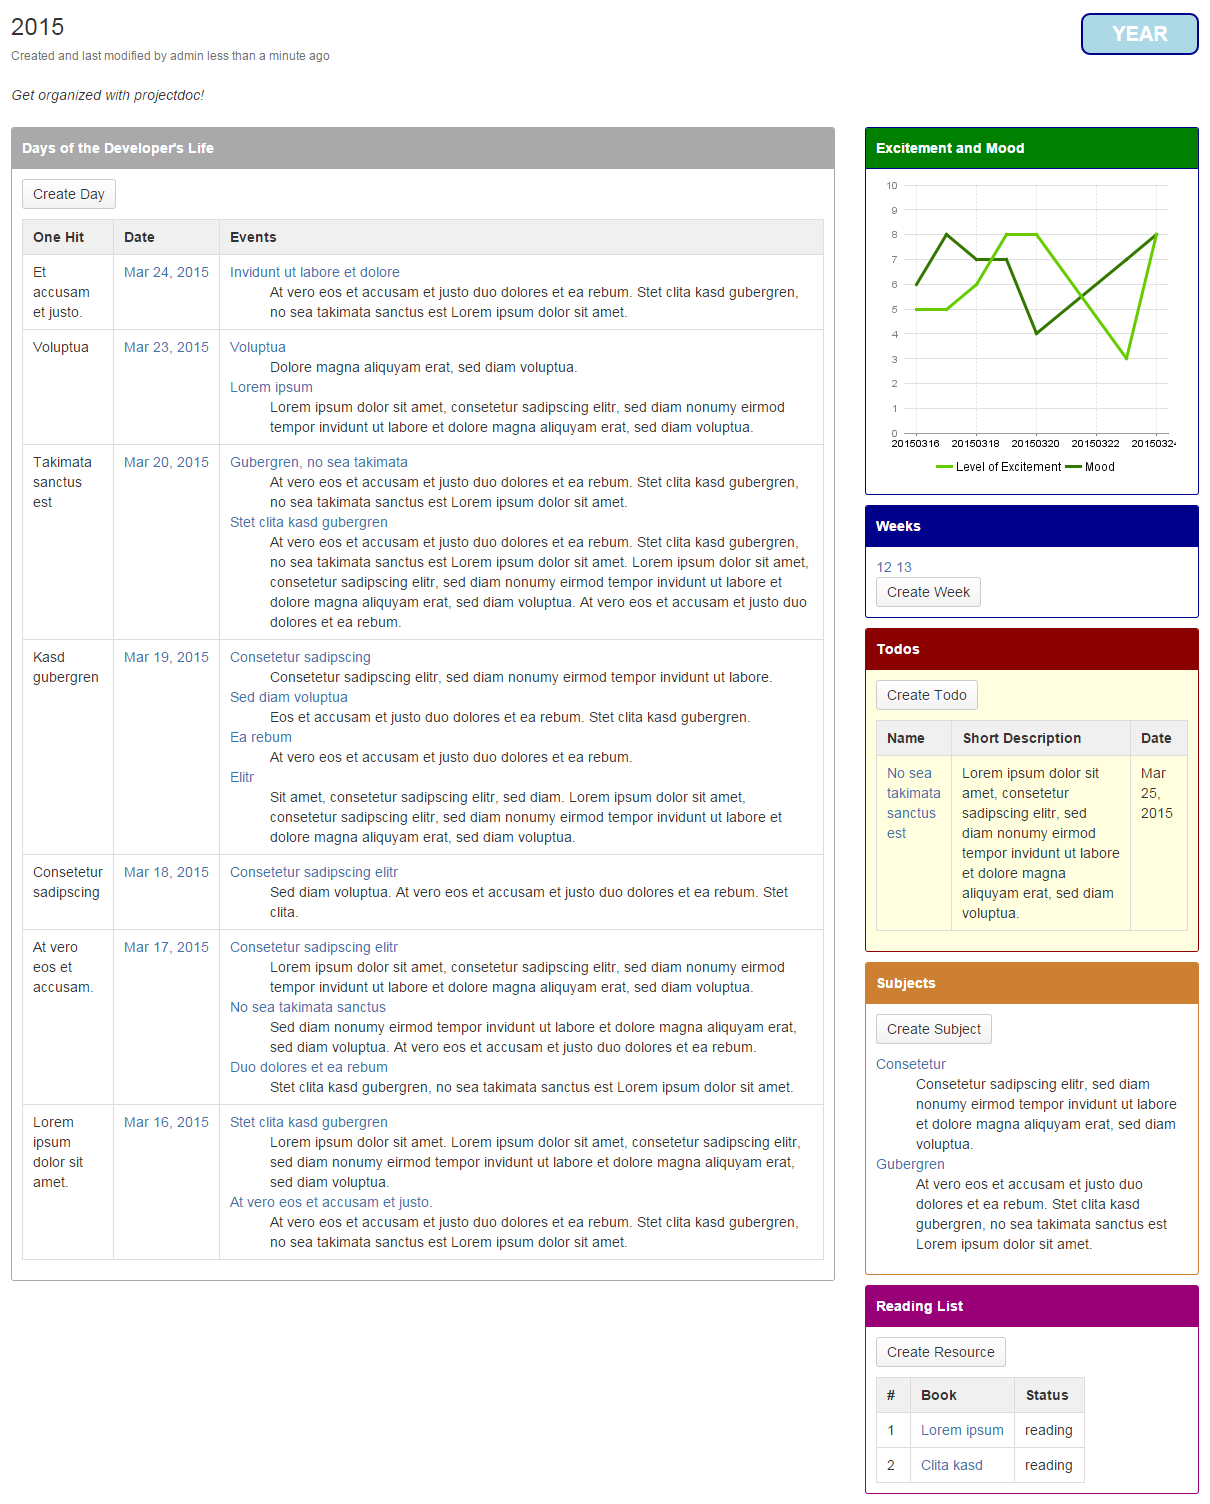Open the 'Gubergren, no sea takimata' event
The width and height of the screenshot is (1210, 1504).
(x=318, y=462)
